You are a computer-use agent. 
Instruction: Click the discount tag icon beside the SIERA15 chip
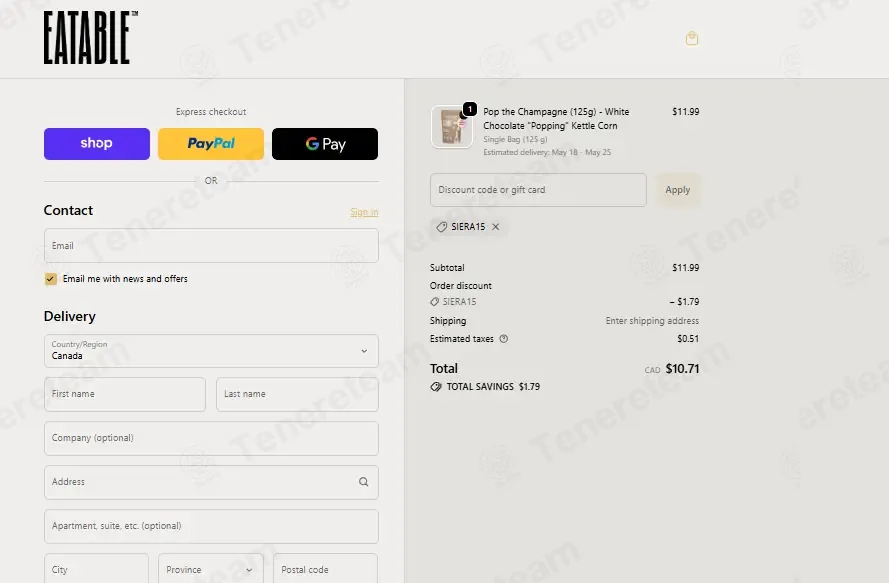coord(442,227)
